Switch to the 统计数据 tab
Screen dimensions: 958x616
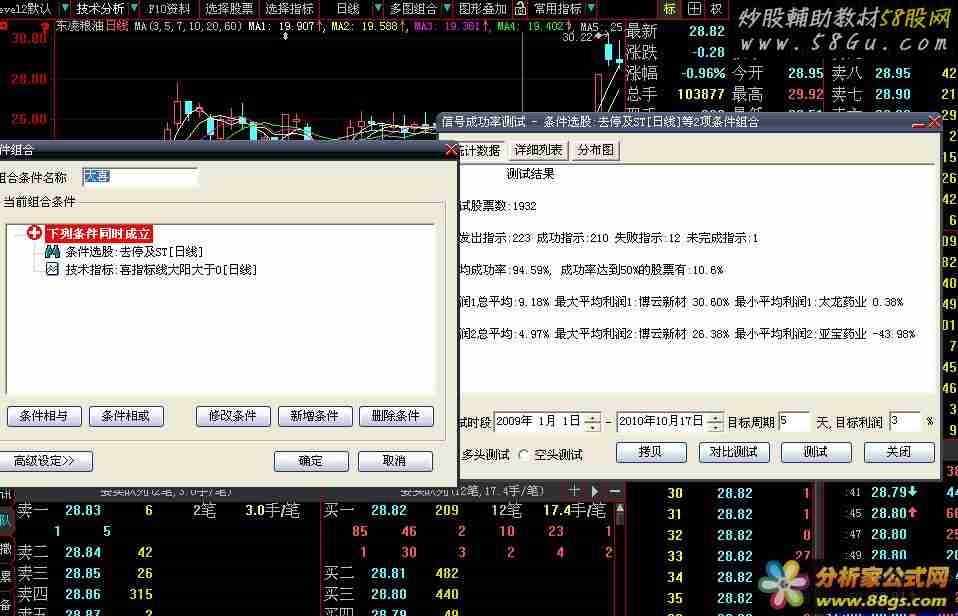pos(480,150)
